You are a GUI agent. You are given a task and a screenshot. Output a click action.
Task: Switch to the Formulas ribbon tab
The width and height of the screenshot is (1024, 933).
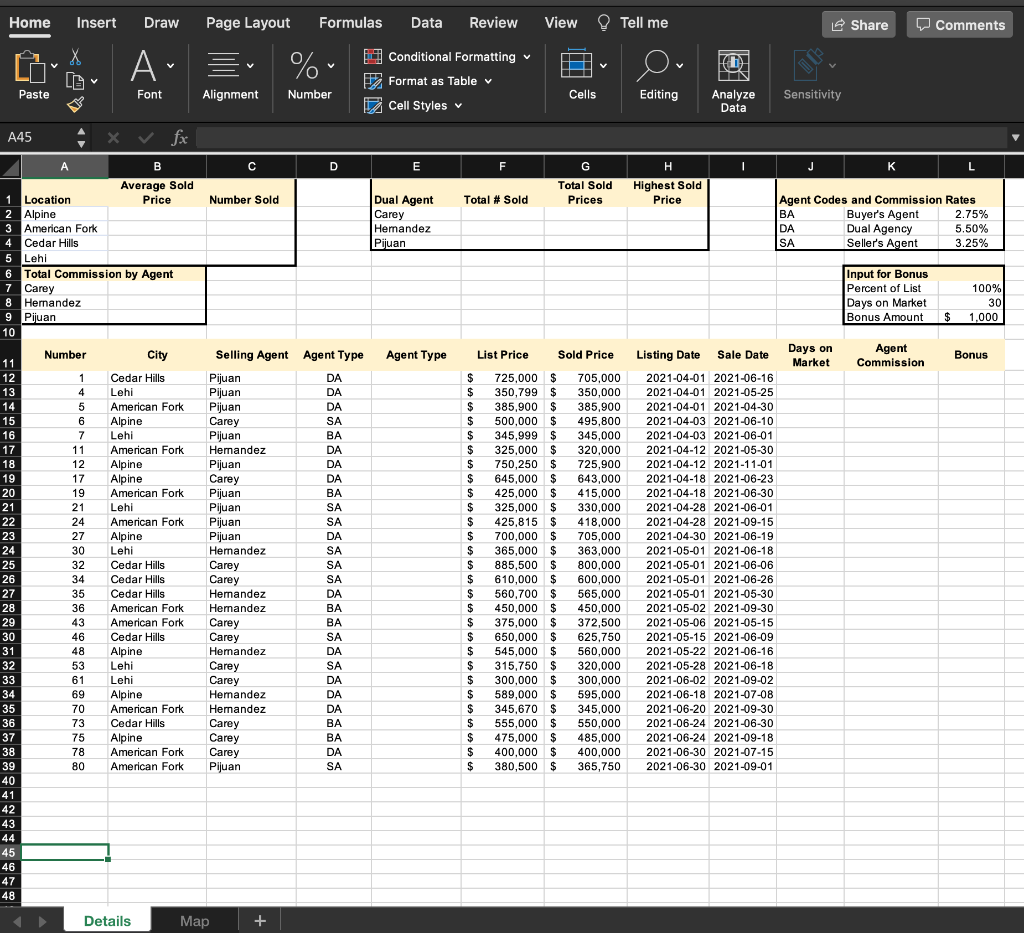[x=353, y=22]
